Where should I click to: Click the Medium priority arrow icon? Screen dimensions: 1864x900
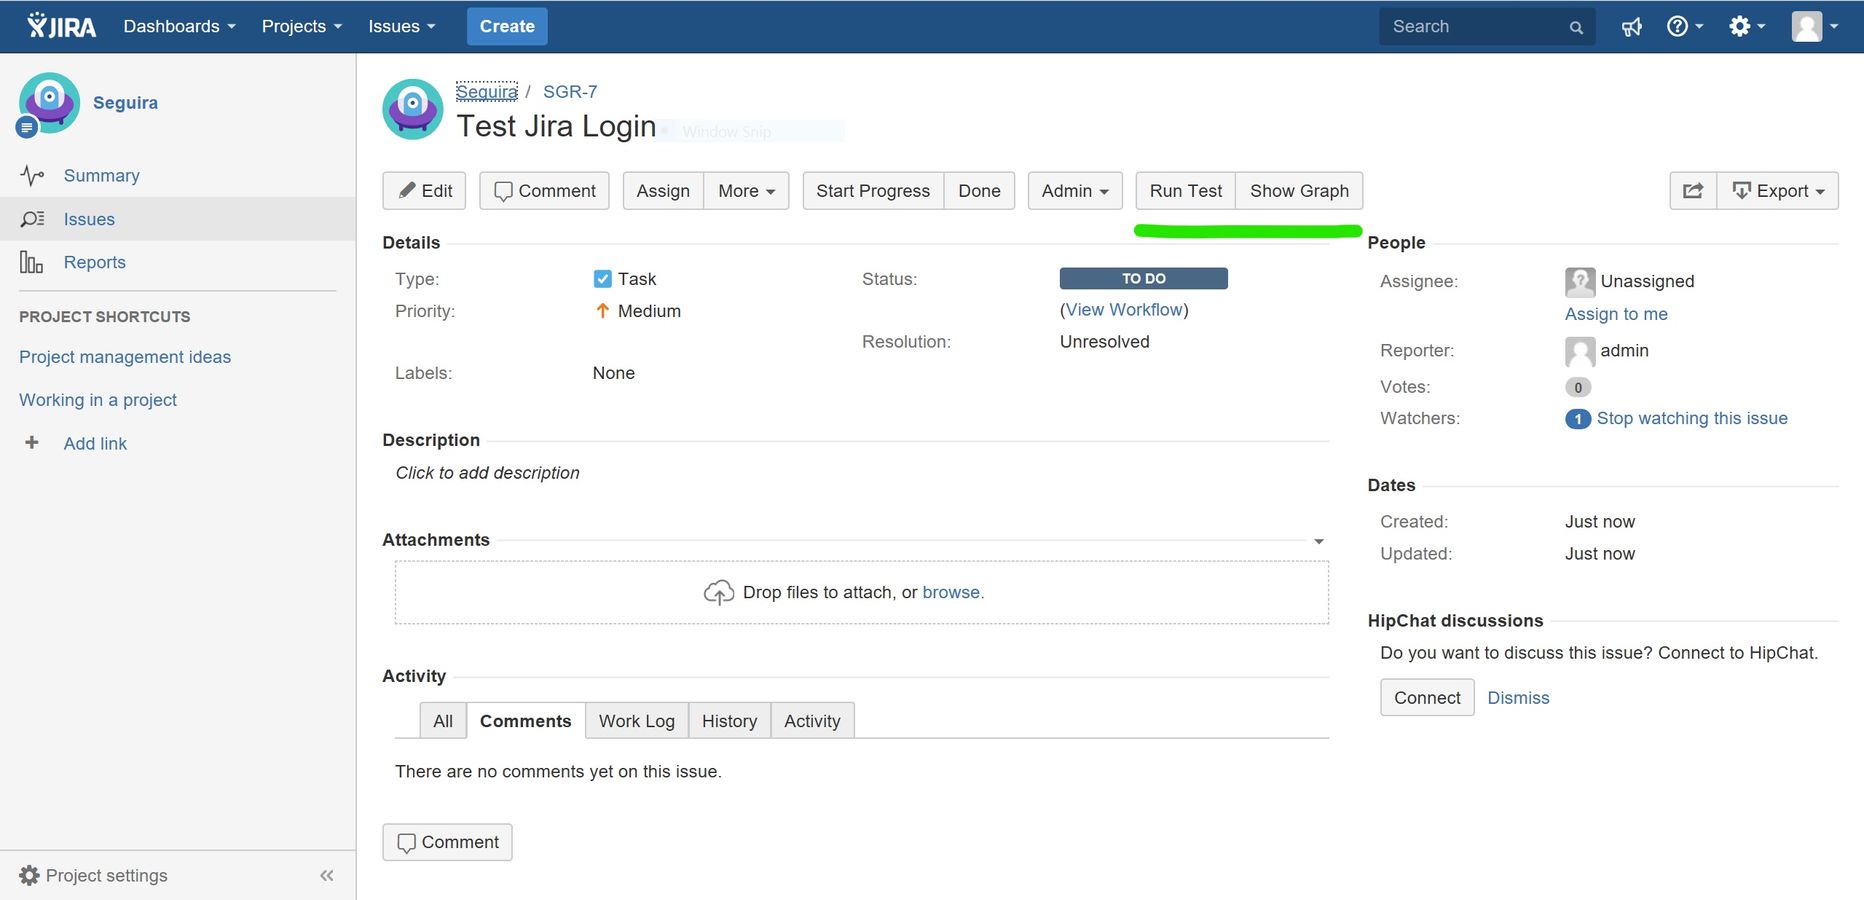tap(602, 311)
